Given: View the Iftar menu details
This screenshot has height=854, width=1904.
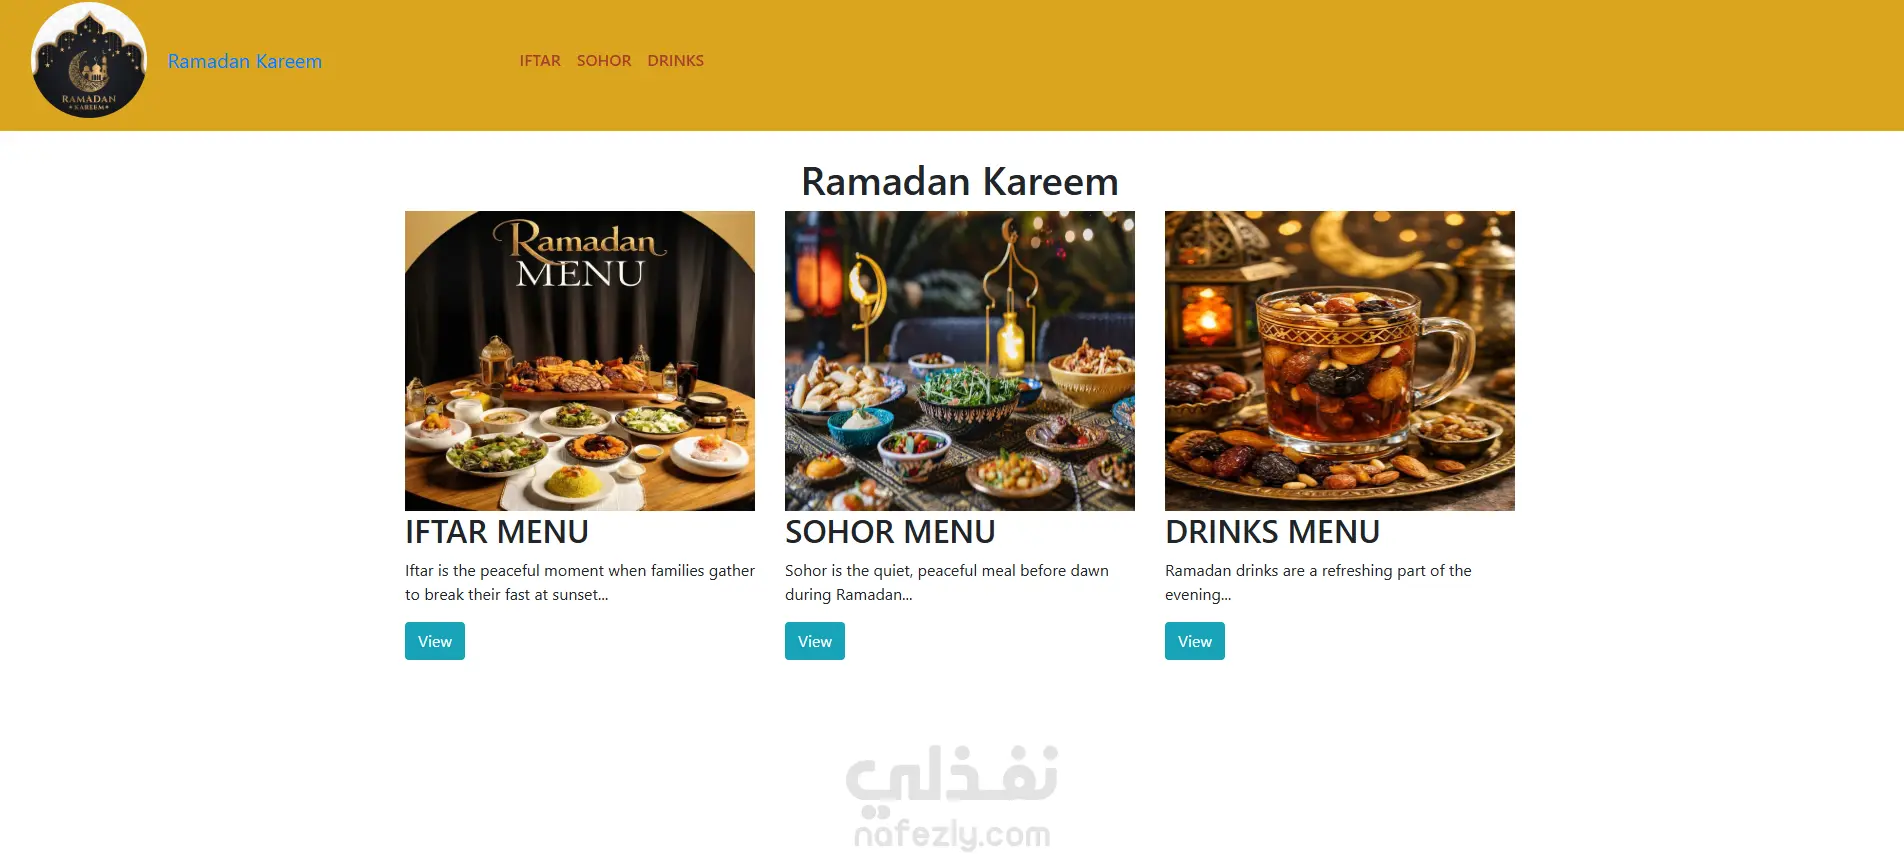Looking at the screenshot, I should point(435,641).
